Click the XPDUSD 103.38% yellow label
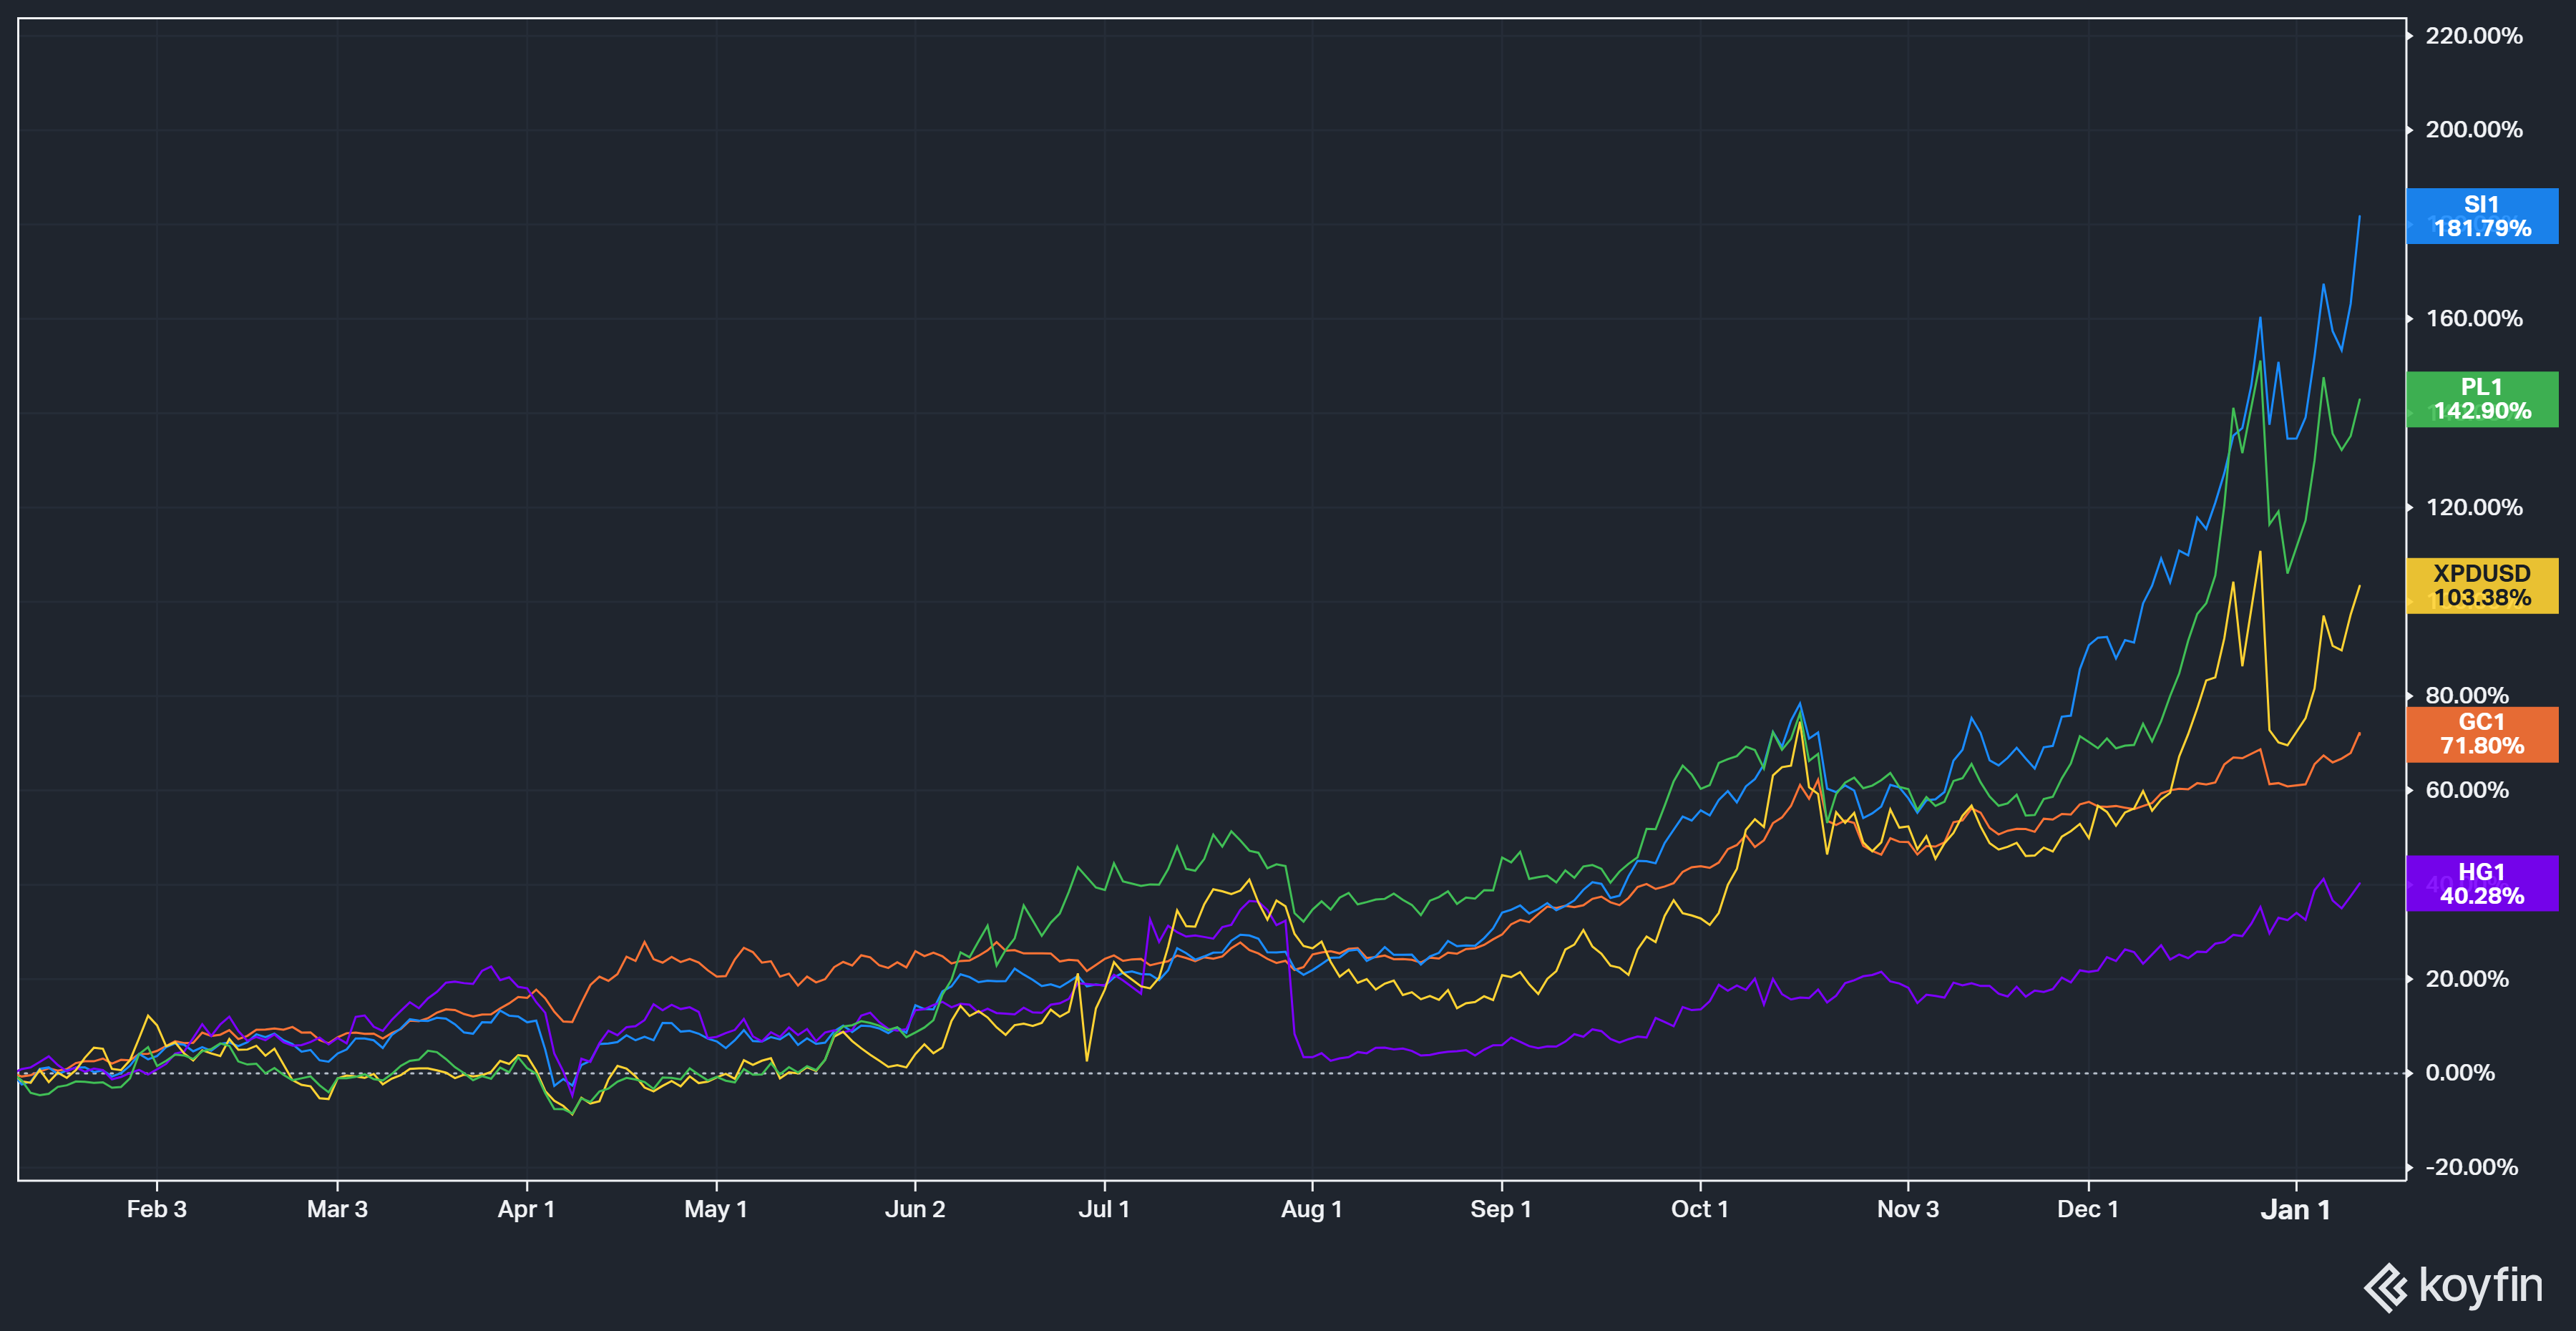2576x1331 pixels. point(2481,586)
